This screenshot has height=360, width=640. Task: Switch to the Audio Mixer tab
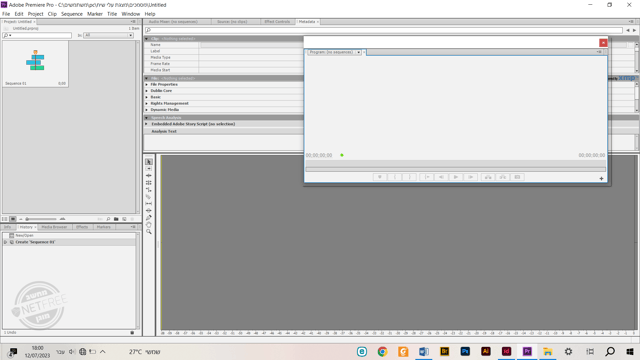point(173,22)
